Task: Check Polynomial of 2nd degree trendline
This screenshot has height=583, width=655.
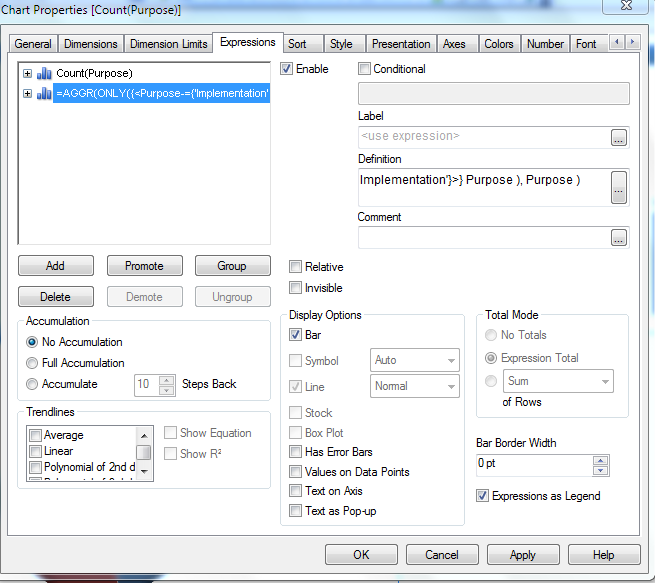Action: click(36, 467)
